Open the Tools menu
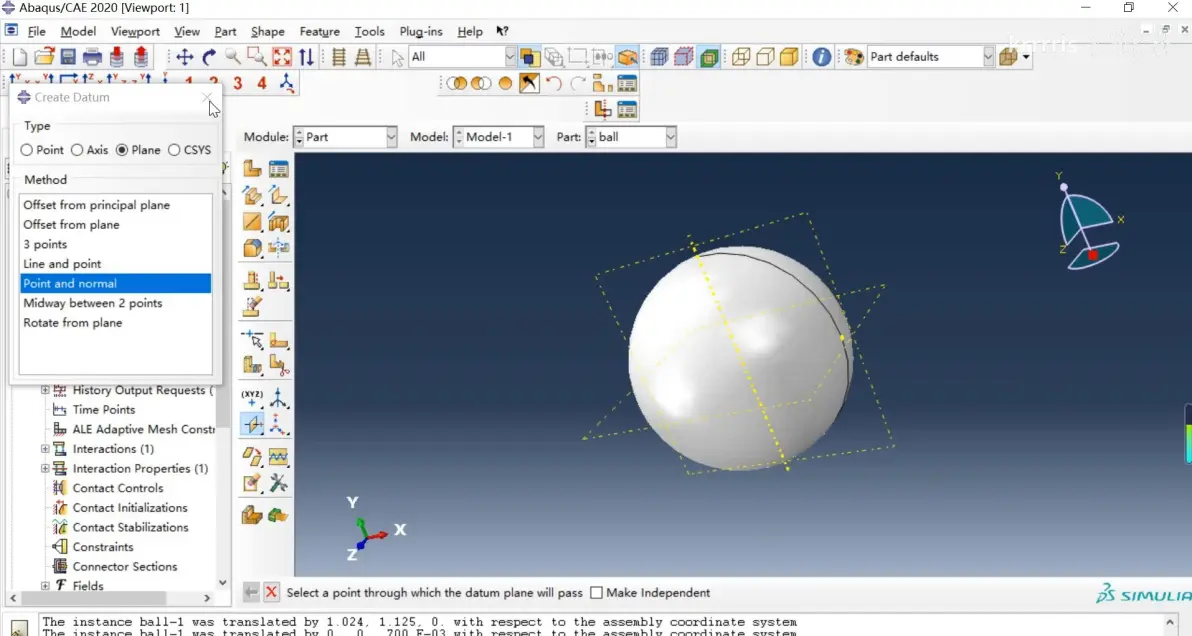The width and height of the screenshot is (1192, 636). 369,31
